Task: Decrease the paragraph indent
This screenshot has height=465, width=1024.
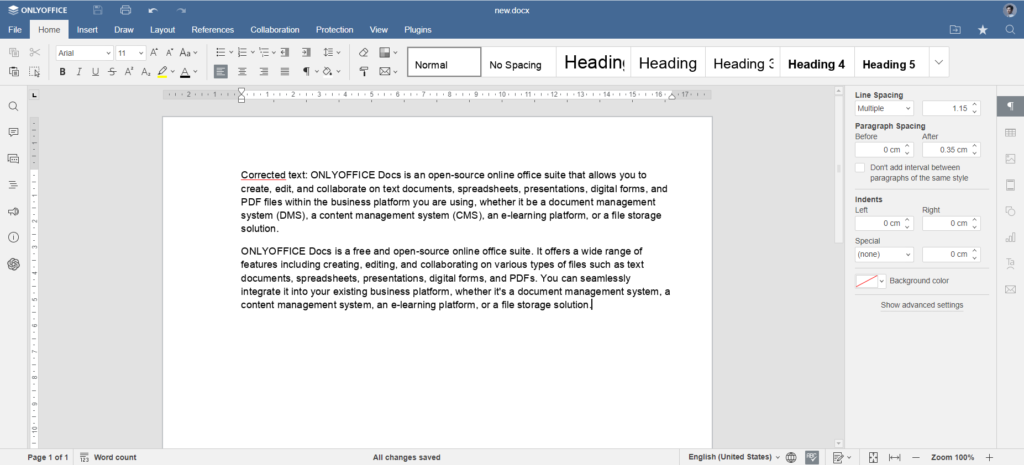Action: click(x=284, y=52)
